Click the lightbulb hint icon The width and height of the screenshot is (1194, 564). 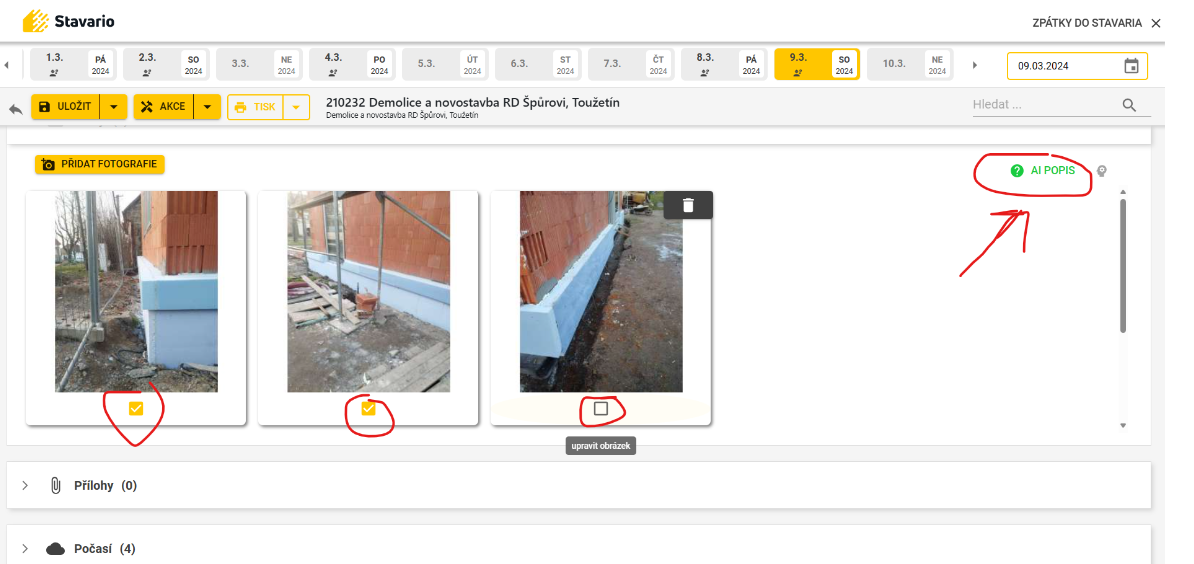coord(1101,171)
